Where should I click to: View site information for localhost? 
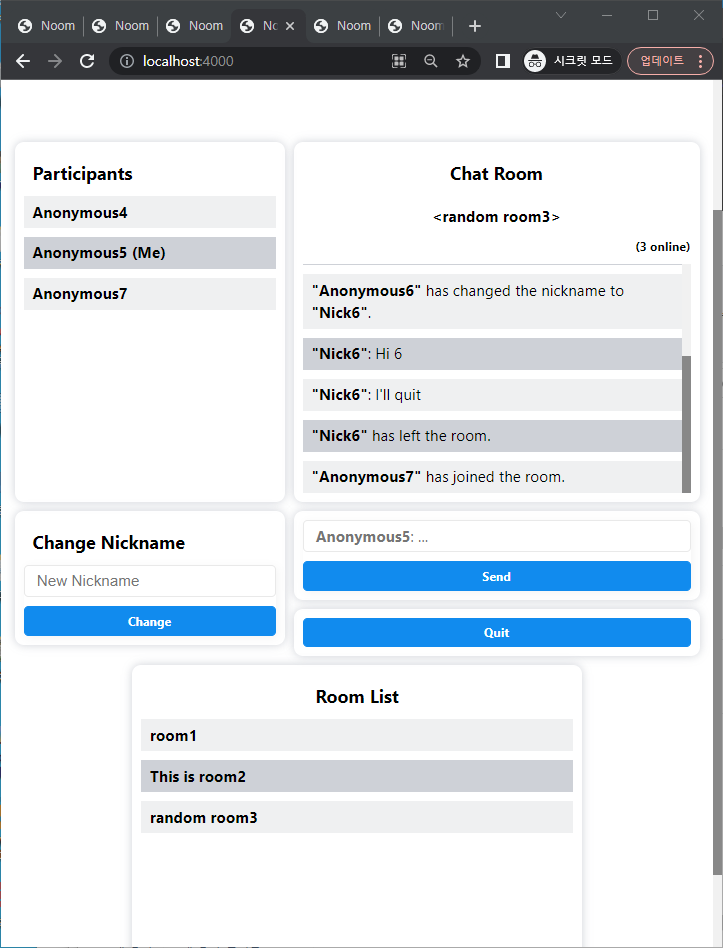click(x=127, y=61)
